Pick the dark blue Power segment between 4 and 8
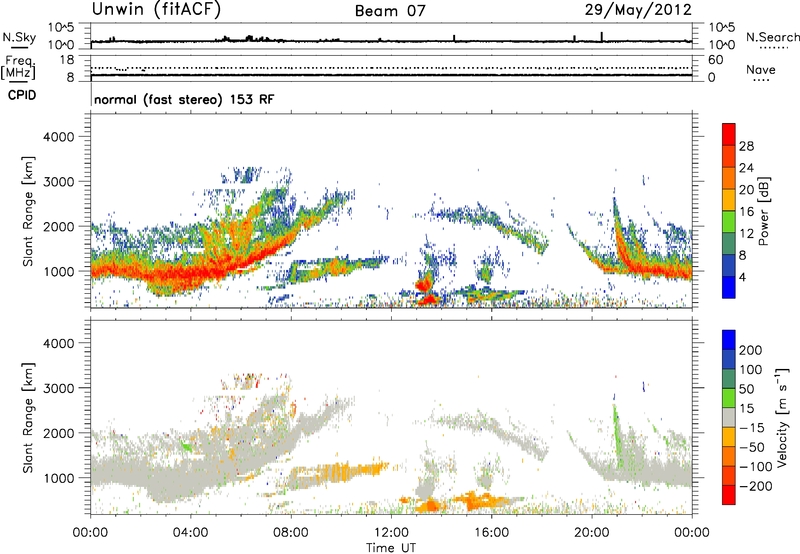This screenshot has height=554, width=800. [729, 266]
